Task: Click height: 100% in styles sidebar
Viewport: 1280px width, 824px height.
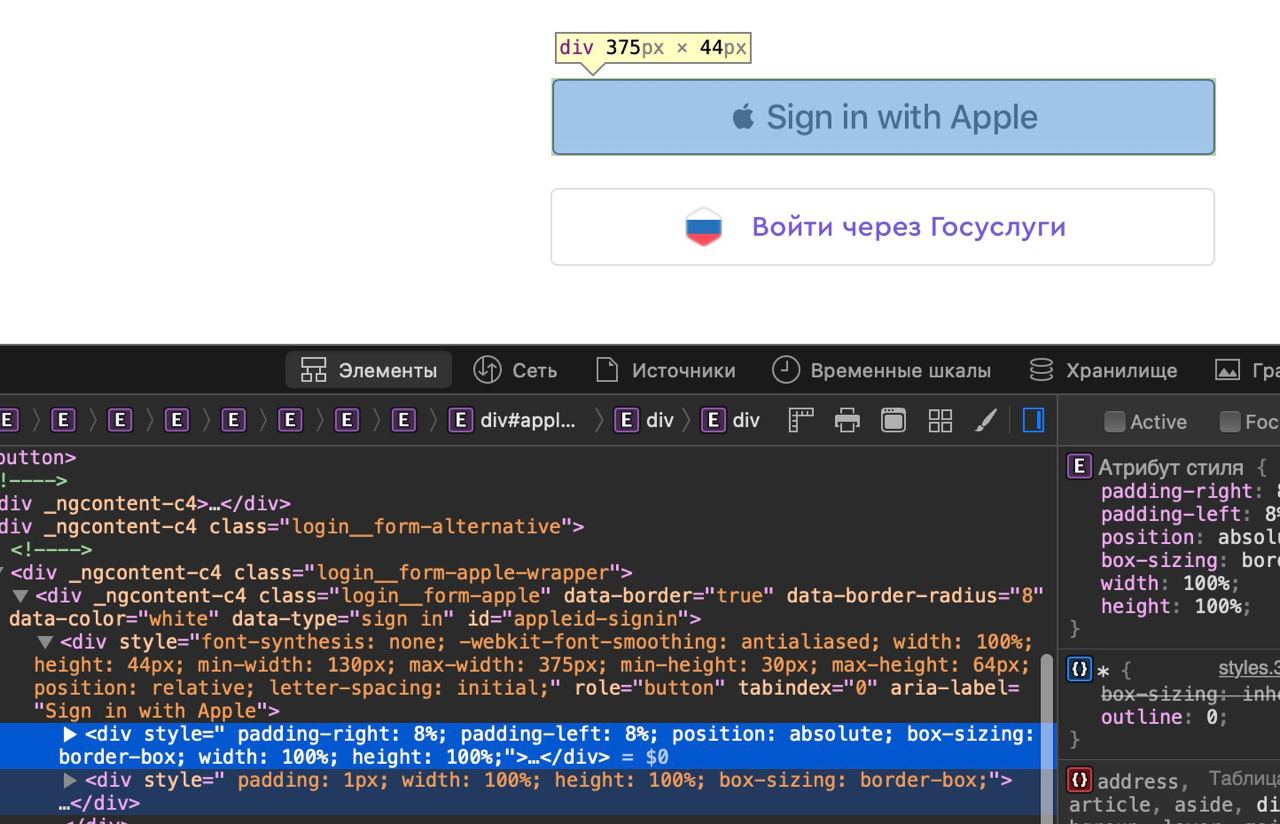Action: tap(1176, 606)
